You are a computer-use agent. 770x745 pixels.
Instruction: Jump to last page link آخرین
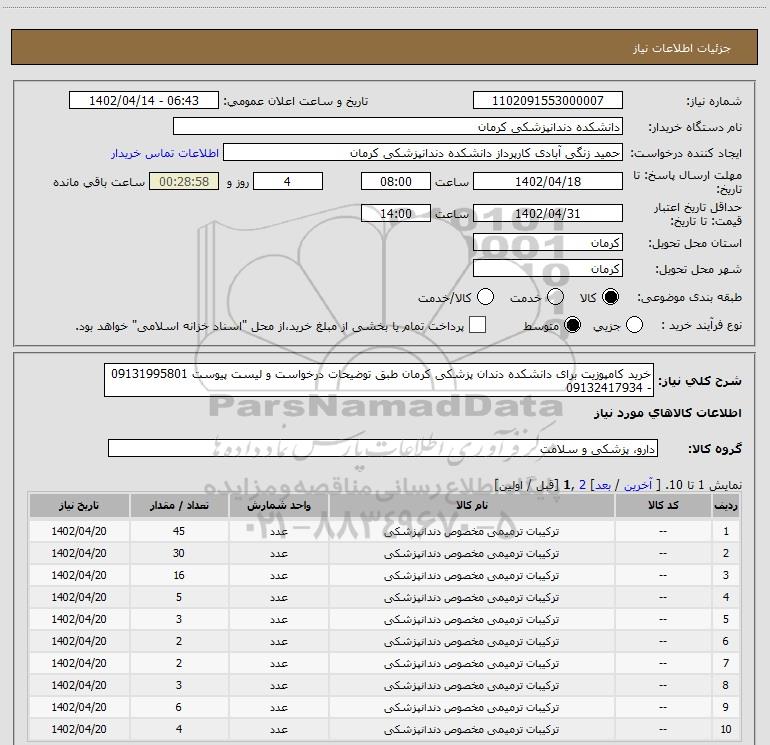pos(637,485)
